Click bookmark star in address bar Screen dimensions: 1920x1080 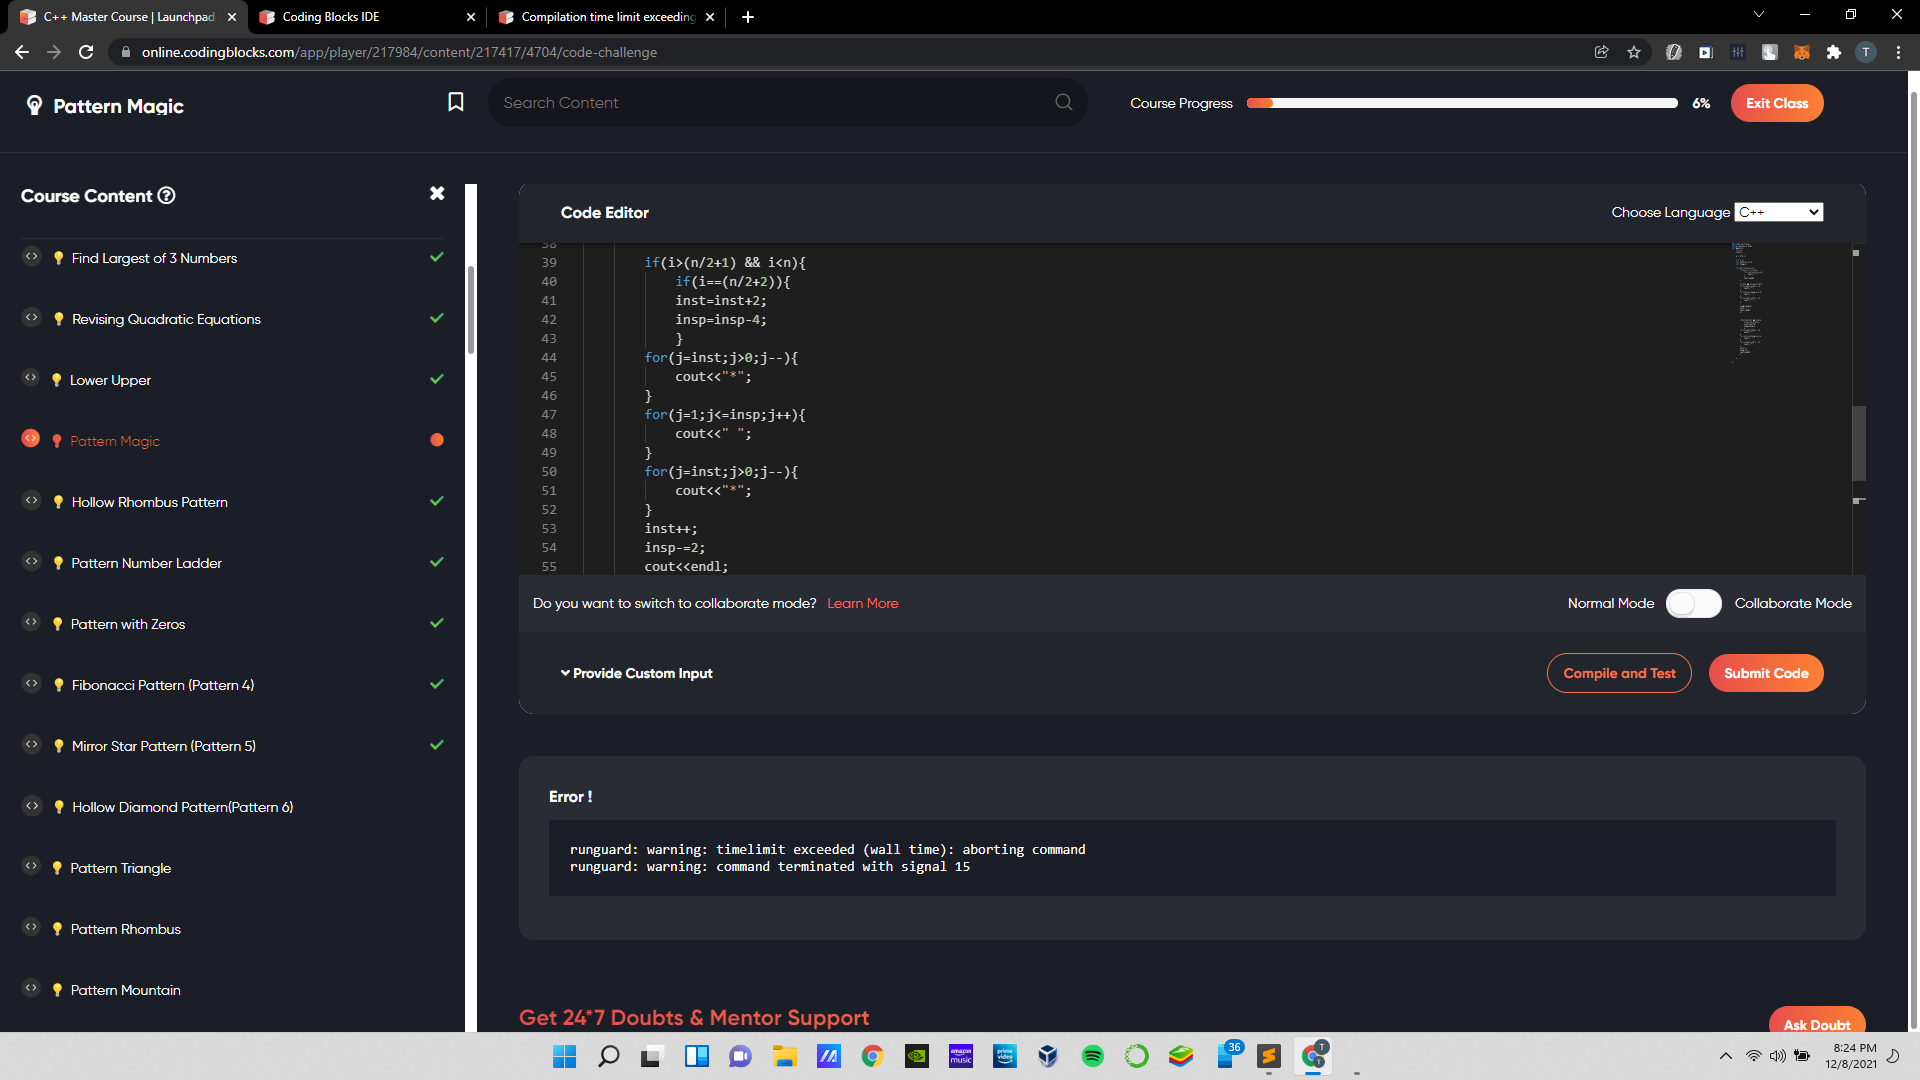(1634, 52)
